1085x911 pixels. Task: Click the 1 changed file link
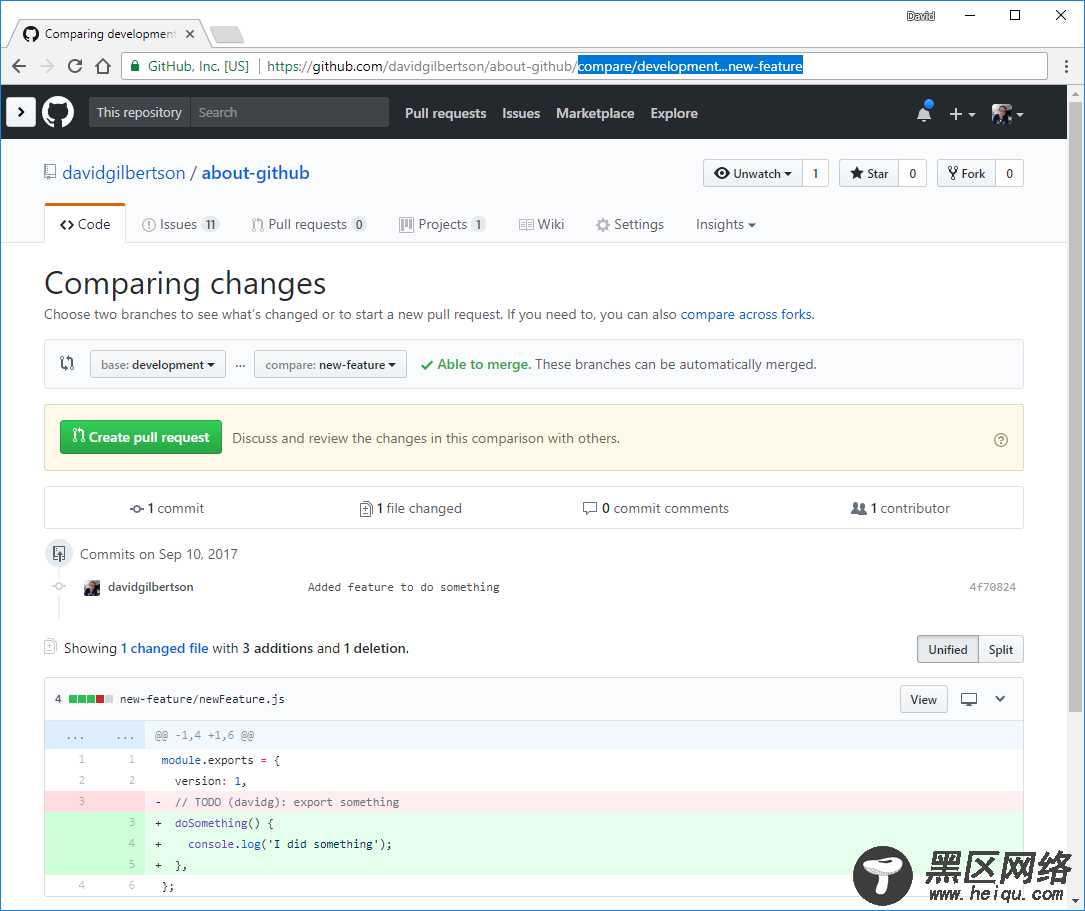(165, 649)
